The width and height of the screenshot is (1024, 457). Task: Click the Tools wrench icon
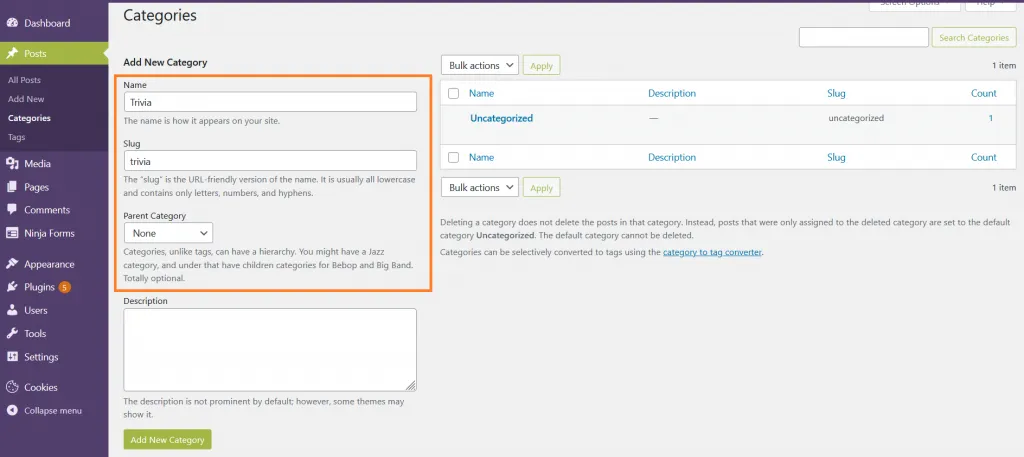(12, 334)
